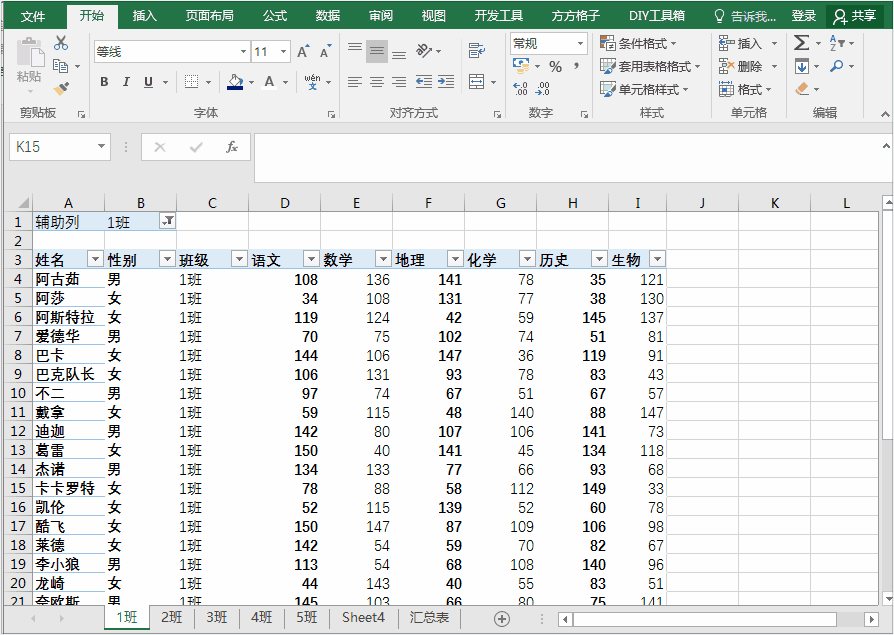Open the number format 常规 dropdown

point(580,43)
